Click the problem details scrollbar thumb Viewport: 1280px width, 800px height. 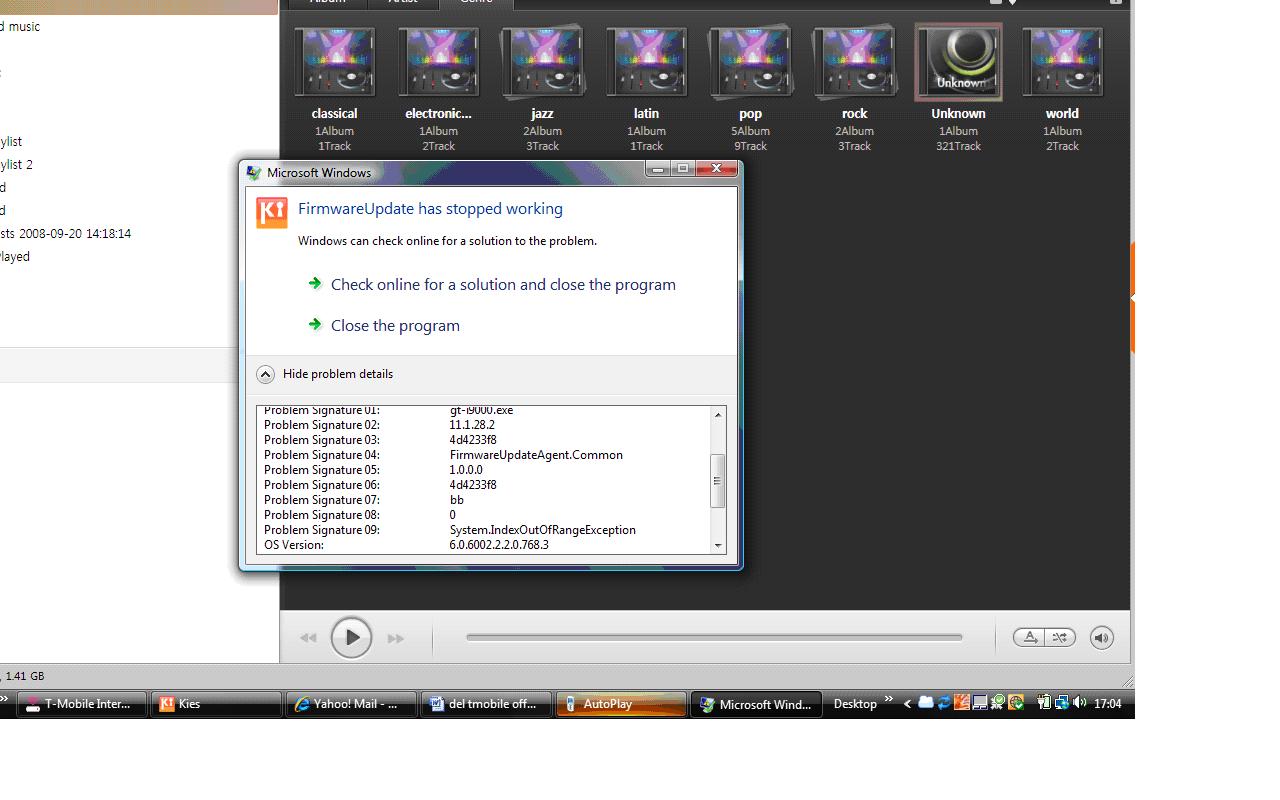pos(717,481)
